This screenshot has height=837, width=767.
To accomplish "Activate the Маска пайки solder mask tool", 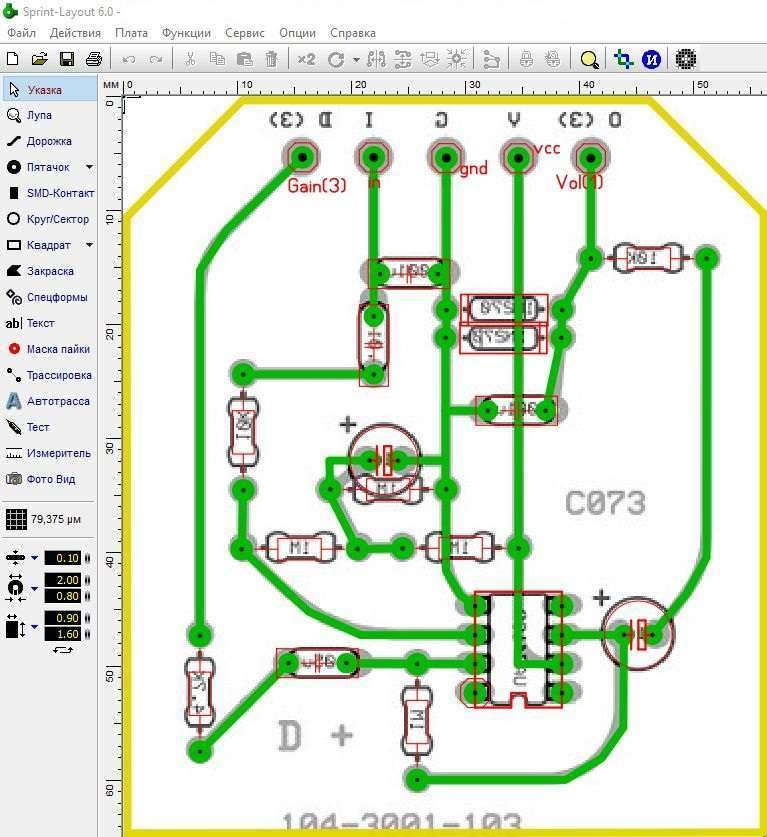I will 49,349.
